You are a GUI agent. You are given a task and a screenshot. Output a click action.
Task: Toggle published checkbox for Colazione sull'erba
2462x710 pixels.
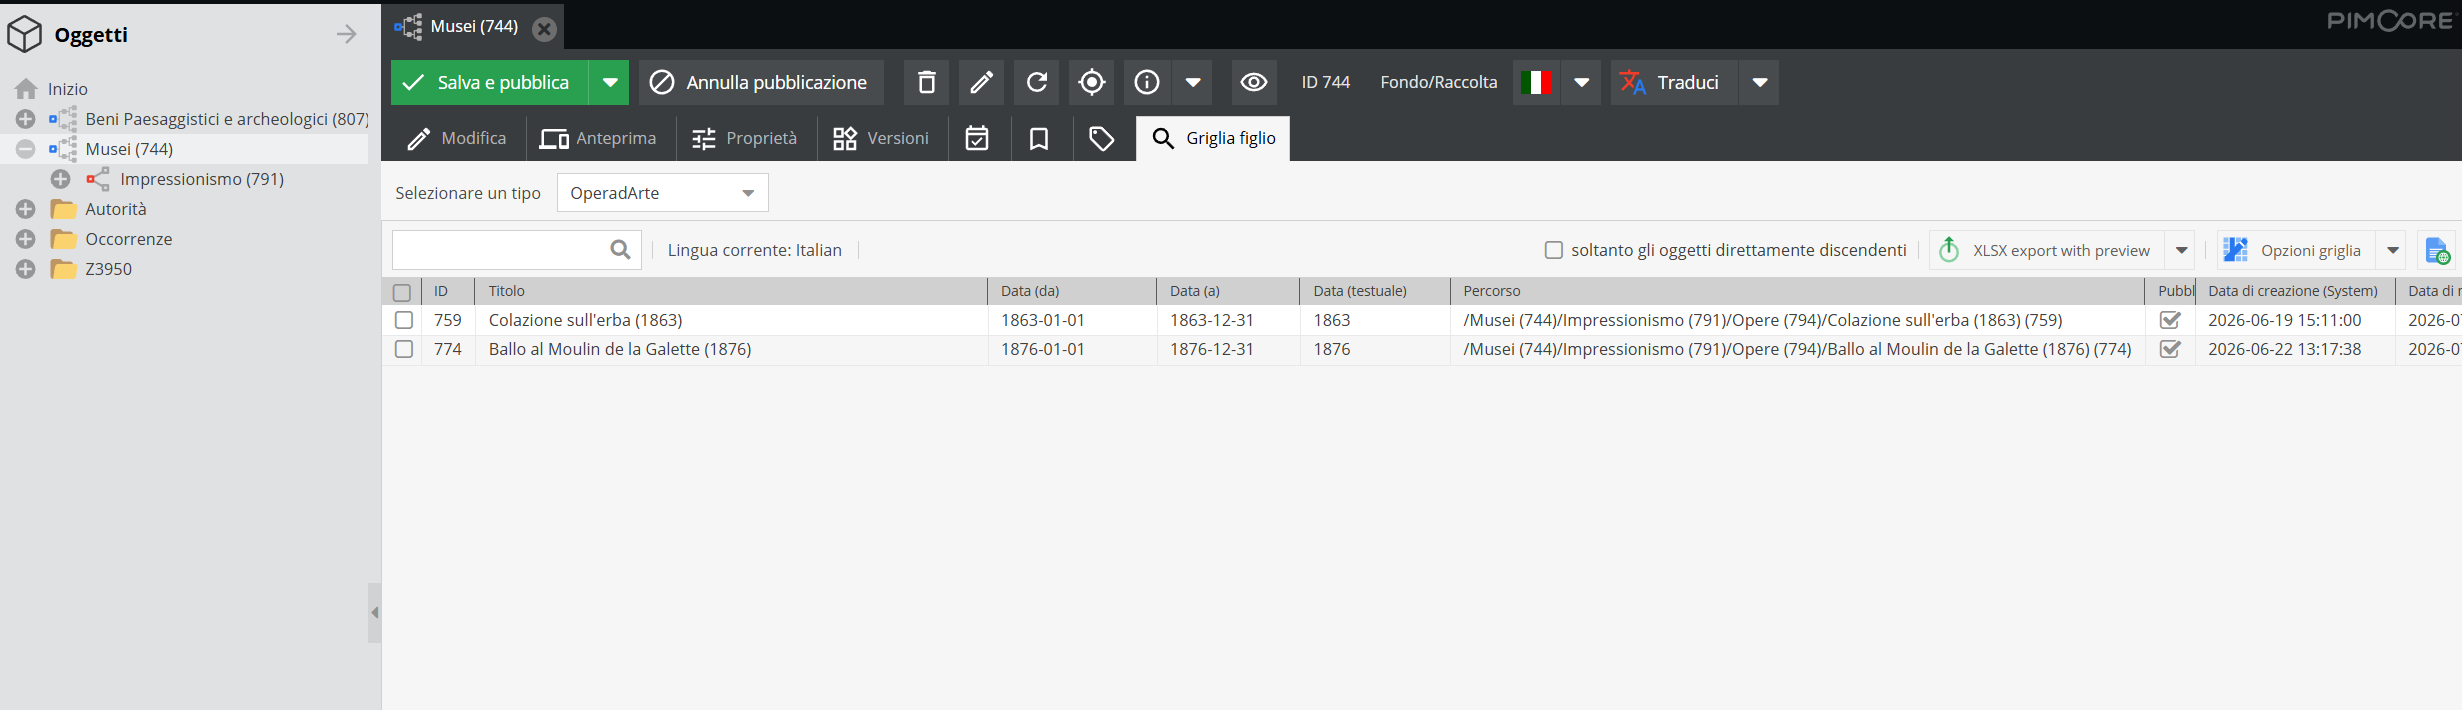click(x=2170, y=320)
